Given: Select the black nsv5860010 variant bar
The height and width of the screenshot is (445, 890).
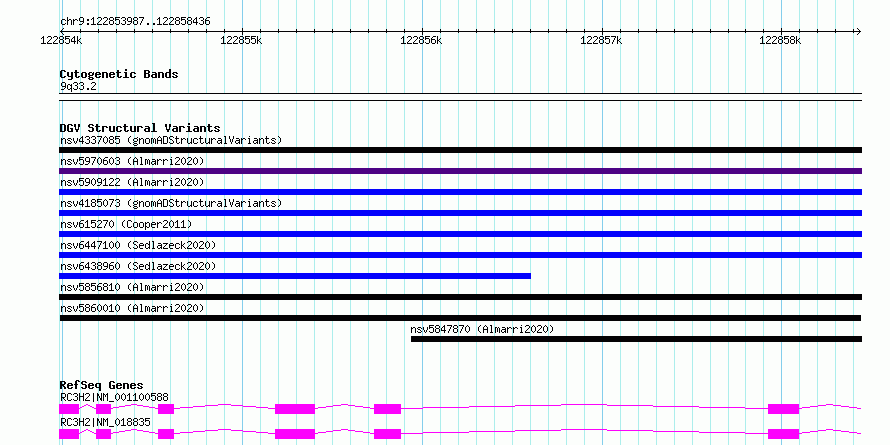Looking at the screenshot, I should pos(460,318).
